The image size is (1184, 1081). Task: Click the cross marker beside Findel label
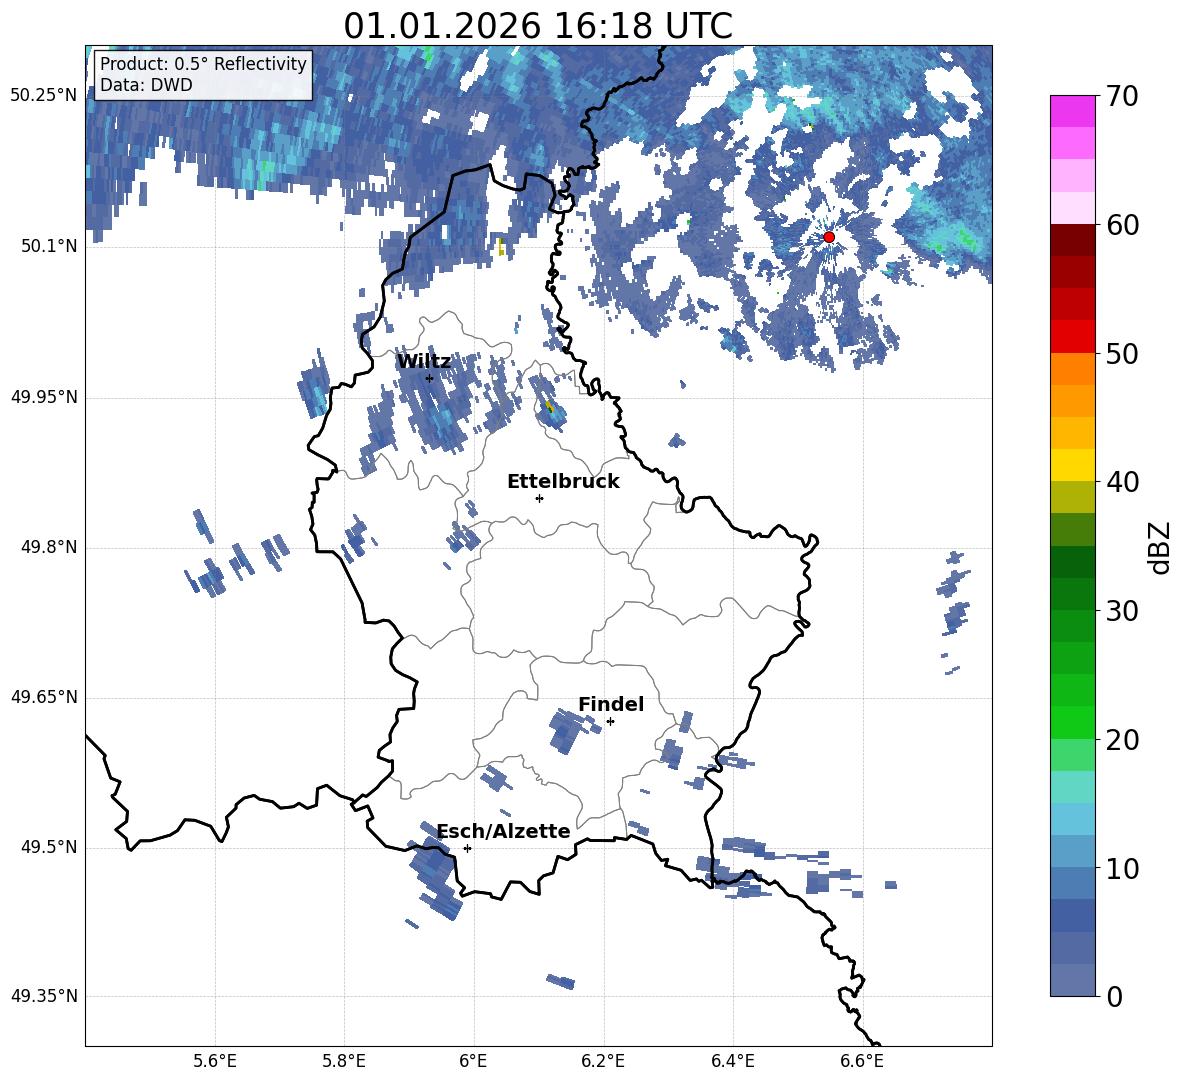point(610,722)
